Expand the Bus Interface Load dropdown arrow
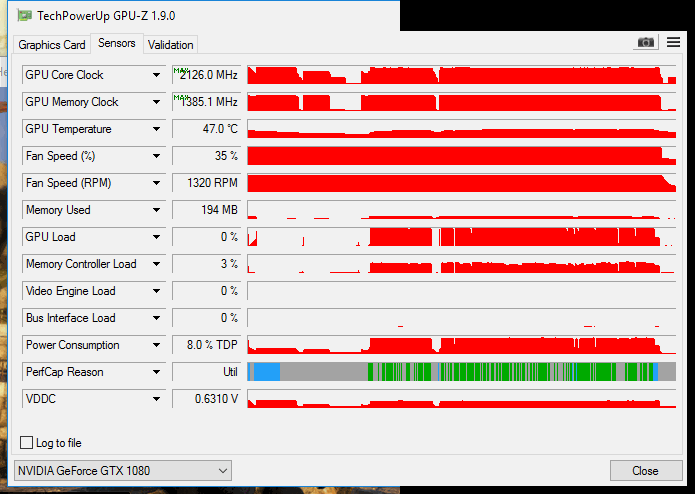This screenshot has width=695, height=494. pos(156,318)
